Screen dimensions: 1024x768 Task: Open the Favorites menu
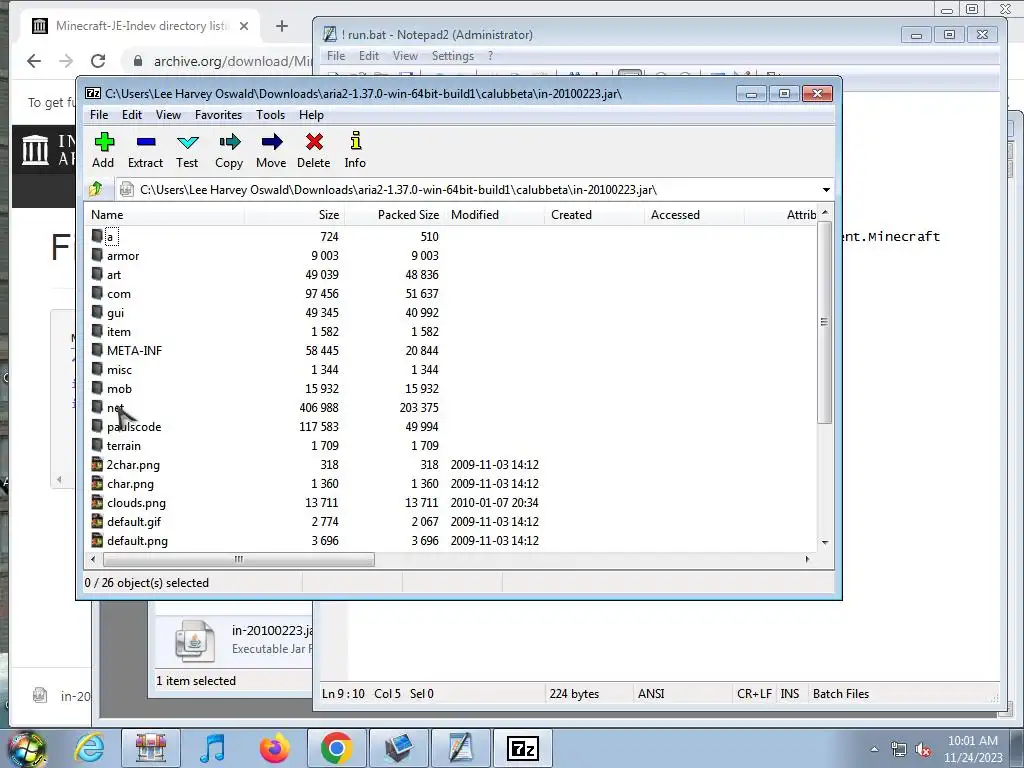[x=218, y=115]
